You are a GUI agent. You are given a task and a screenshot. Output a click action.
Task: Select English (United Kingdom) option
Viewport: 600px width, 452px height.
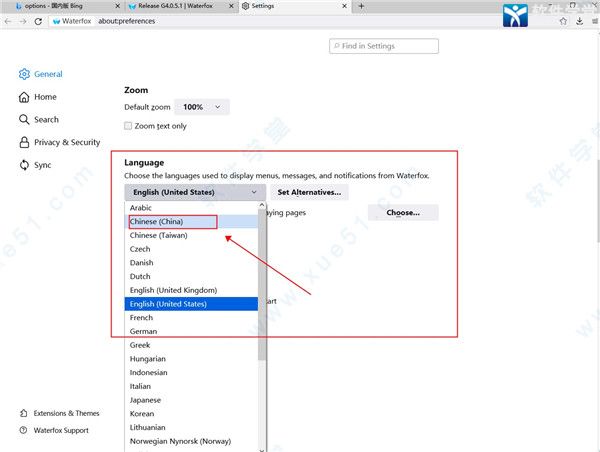click(191, 290)
